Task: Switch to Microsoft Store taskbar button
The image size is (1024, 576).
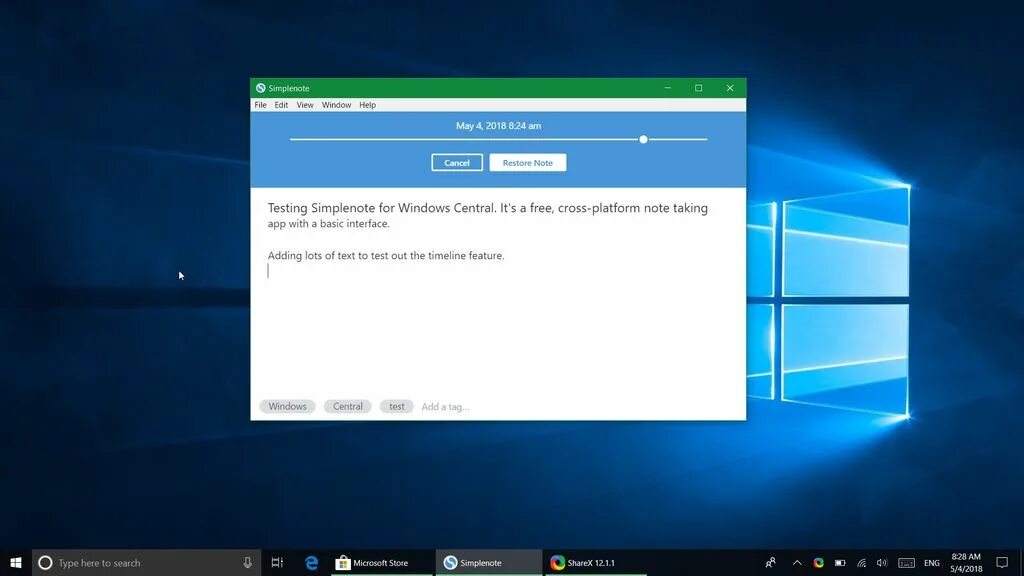Action: [x=380, y=562]
